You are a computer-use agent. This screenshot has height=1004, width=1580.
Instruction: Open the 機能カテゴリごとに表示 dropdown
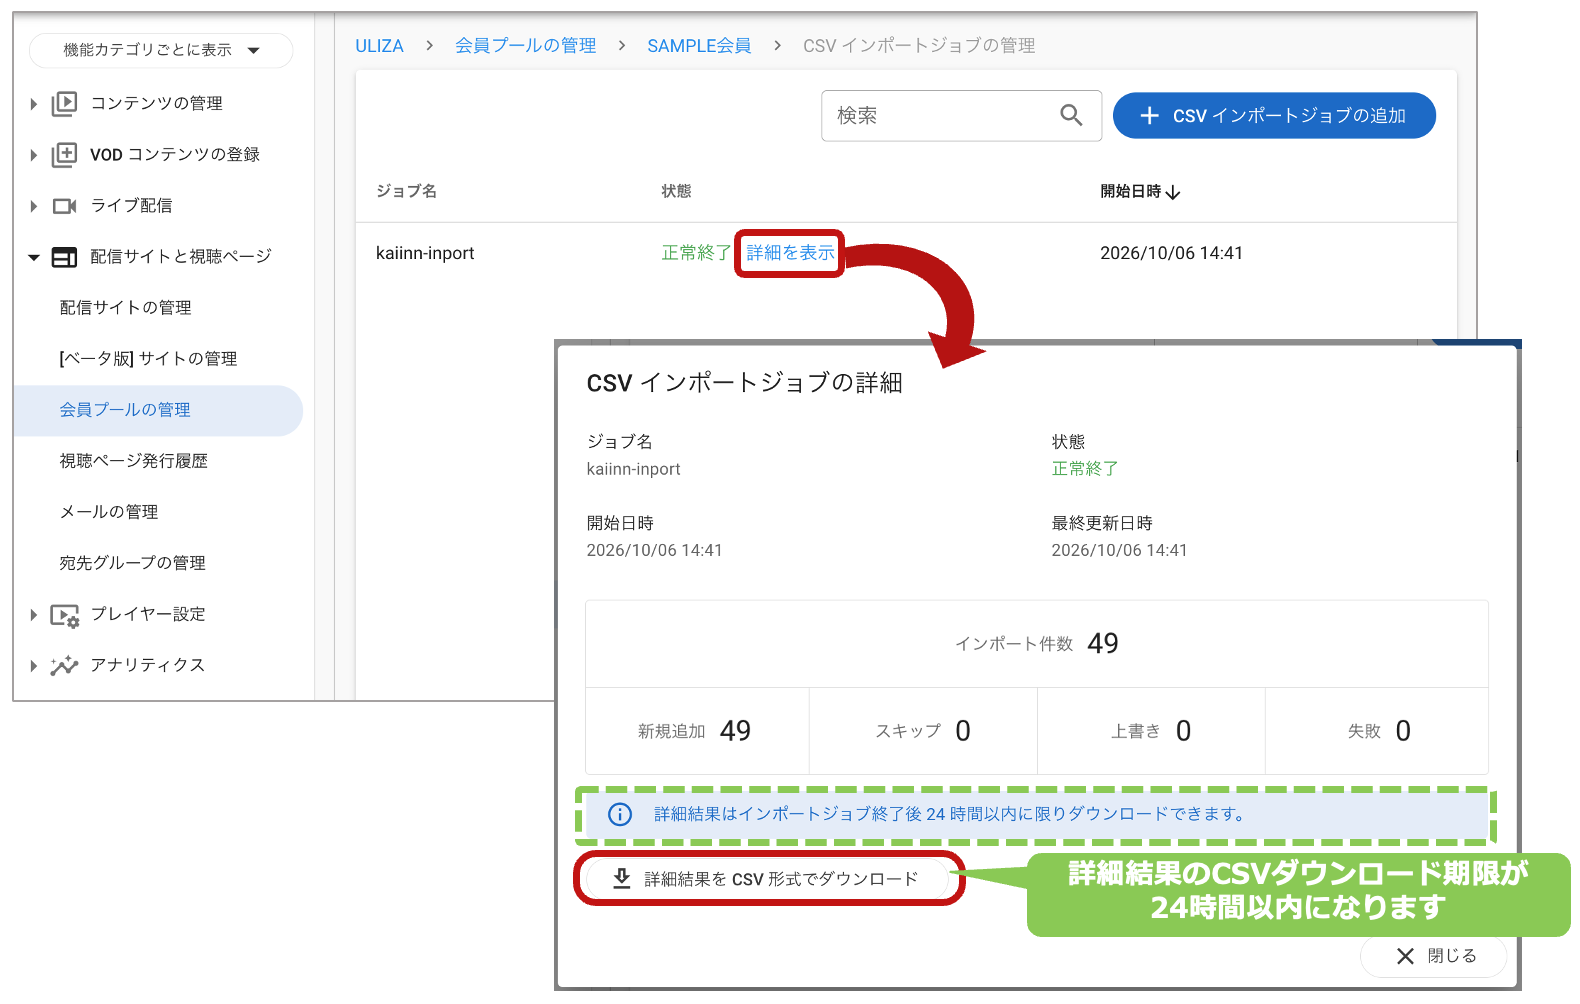click(x=161, y=50)
